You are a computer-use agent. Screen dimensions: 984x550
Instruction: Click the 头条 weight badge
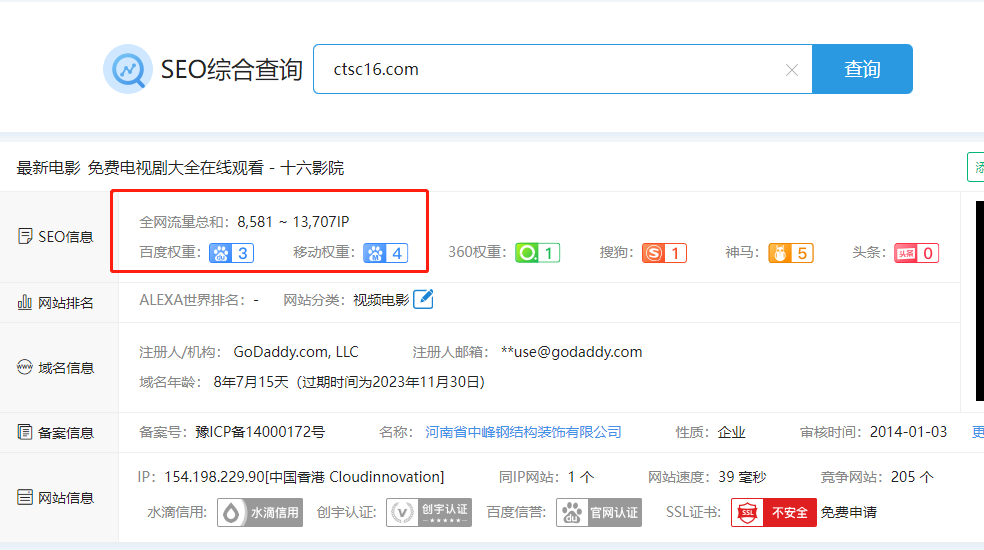click(916, 253)
